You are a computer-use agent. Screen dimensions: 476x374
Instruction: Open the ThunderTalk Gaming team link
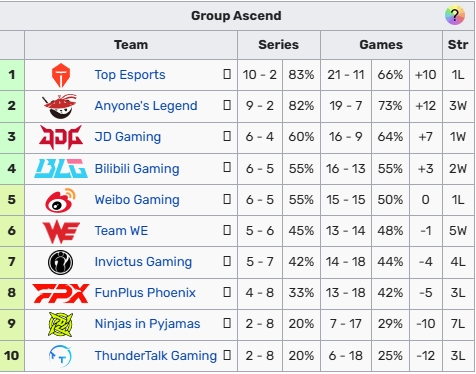[x=156, y=355]
